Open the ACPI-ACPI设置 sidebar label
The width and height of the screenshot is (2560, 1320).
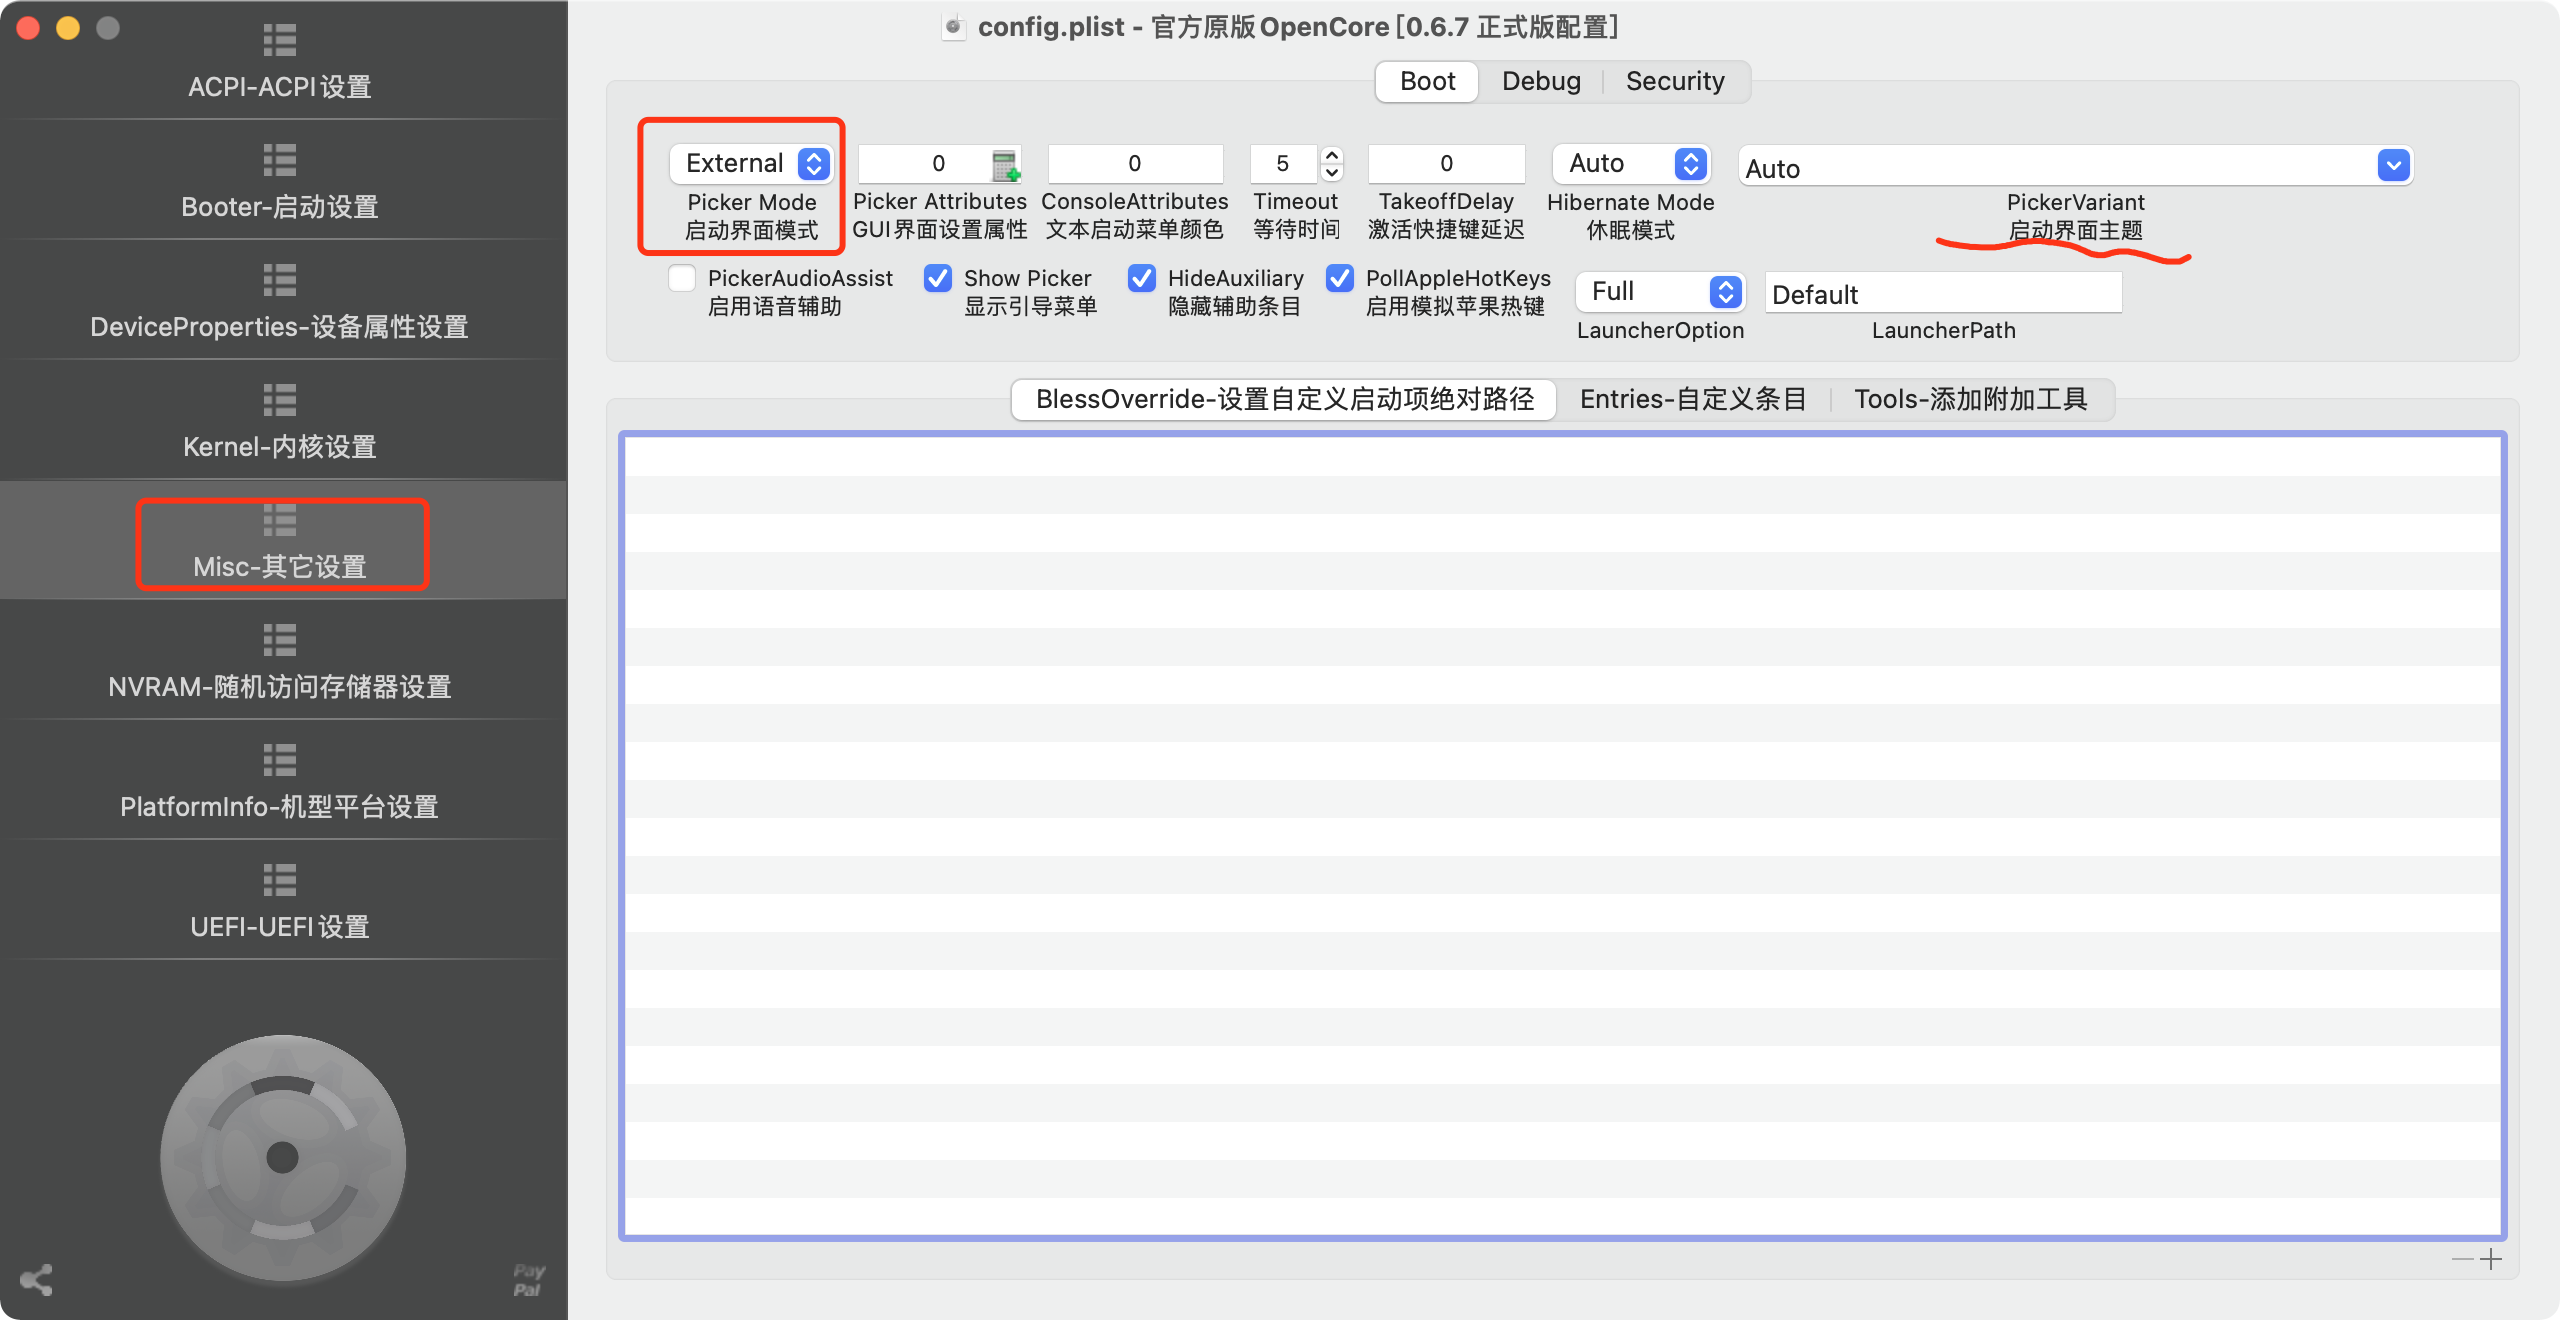click(280, 87)
